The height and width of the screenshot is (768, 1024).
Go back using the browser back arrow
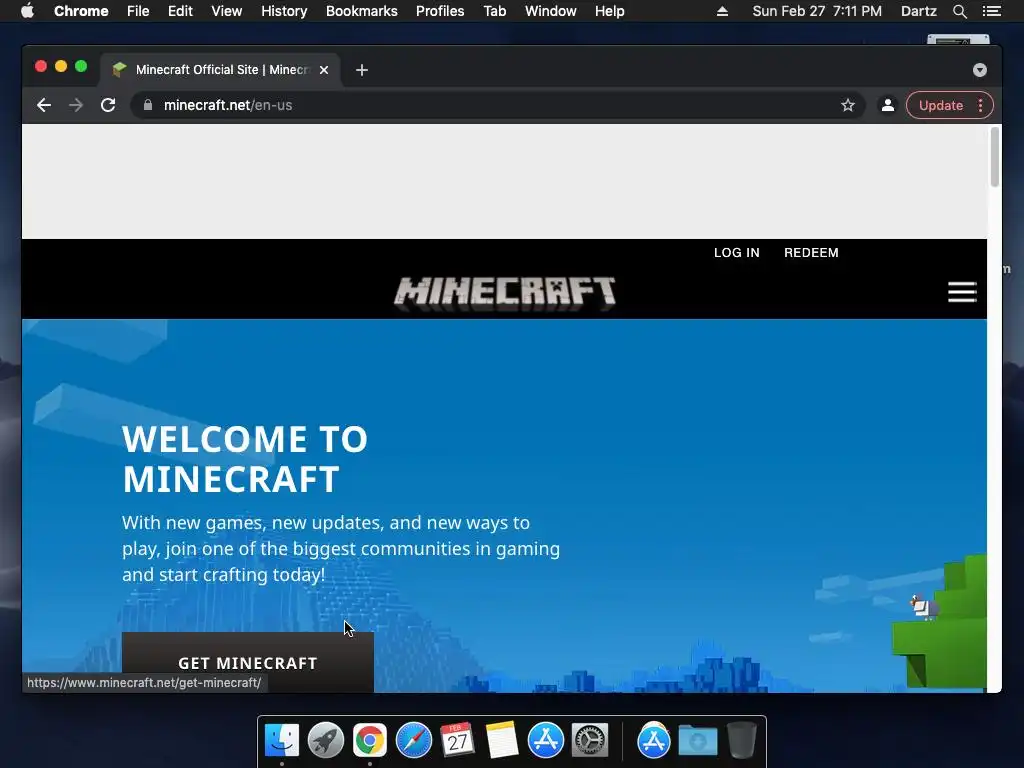pyautogui.click(x=44, y=105)
